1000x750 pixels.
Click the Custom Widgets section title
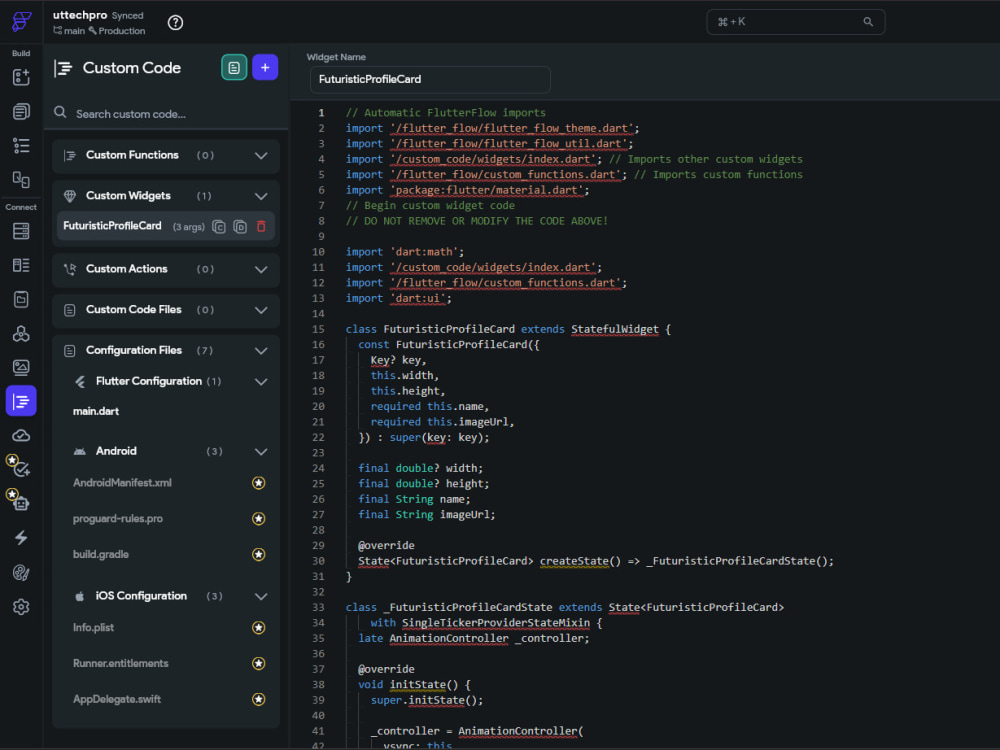128,196
